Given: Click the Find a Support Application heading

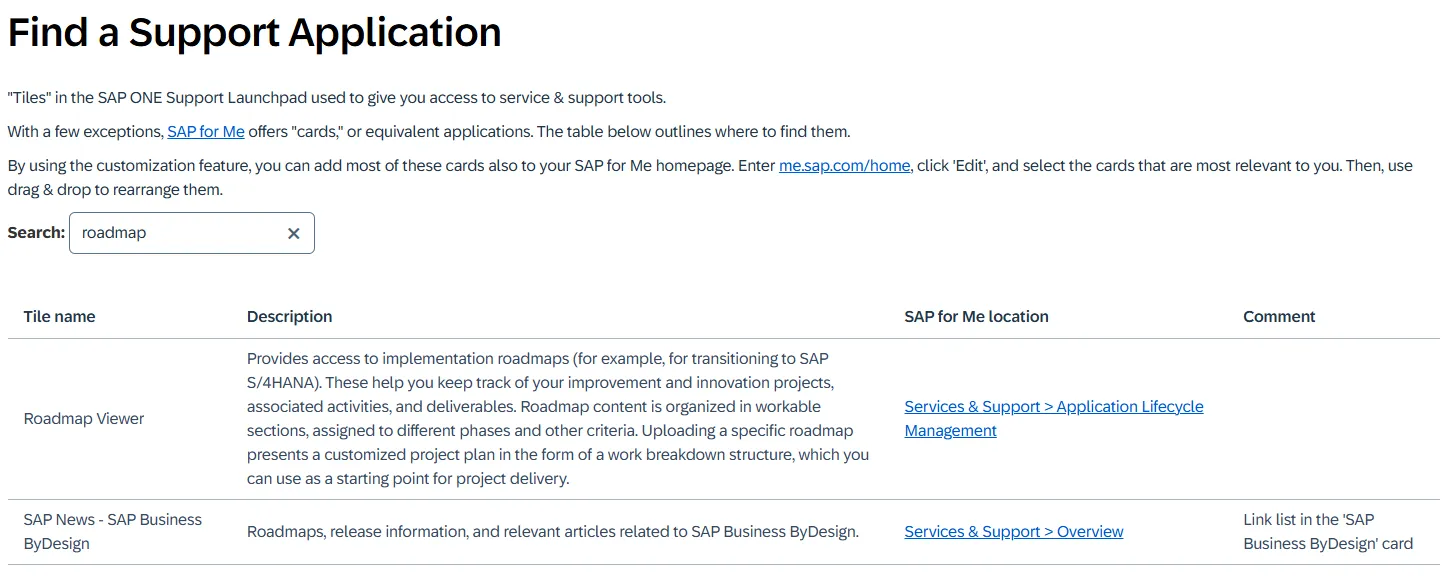Looking at the screenshot, I should [254, 34].
